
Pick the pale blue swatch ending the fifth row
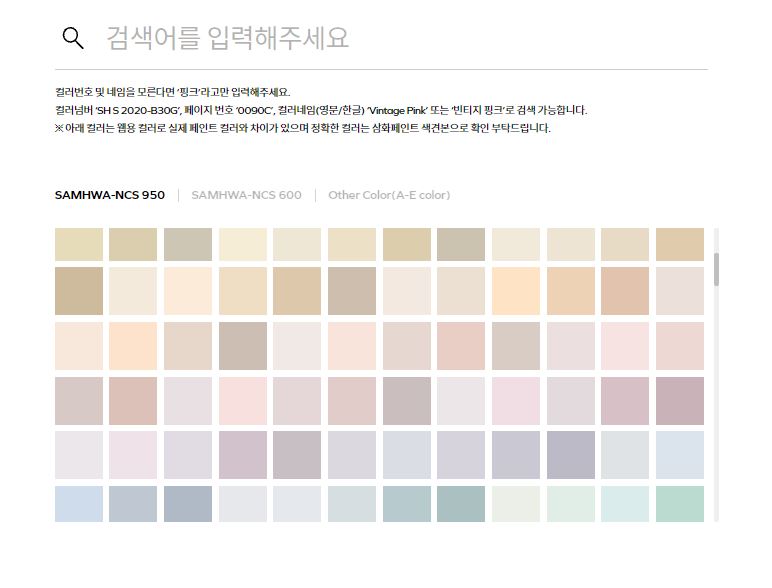680,455
